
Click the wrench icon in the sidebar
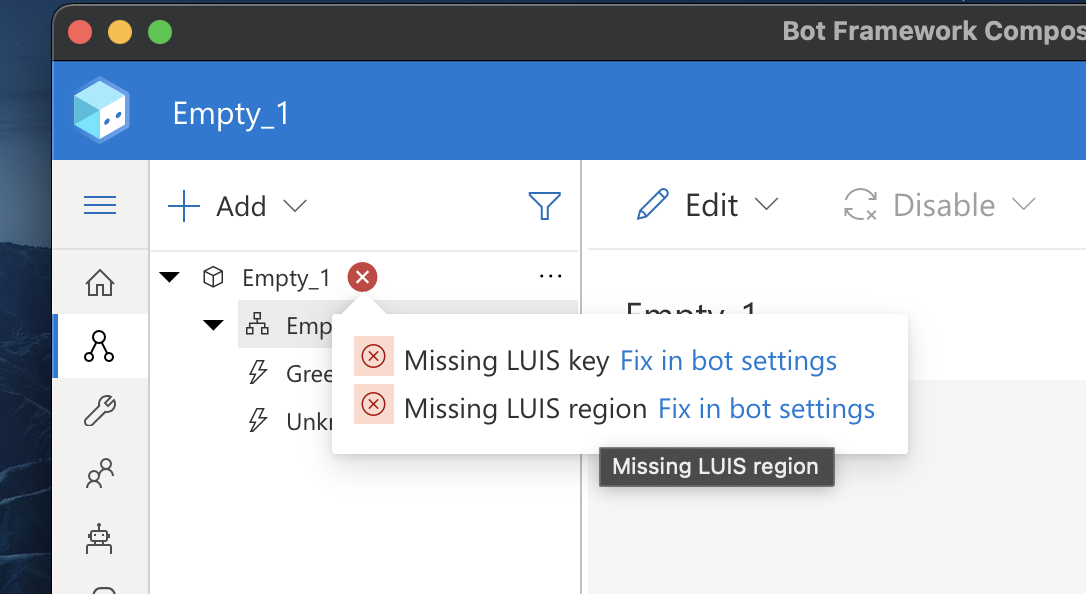pyautogui.click(x=99, y=410)
